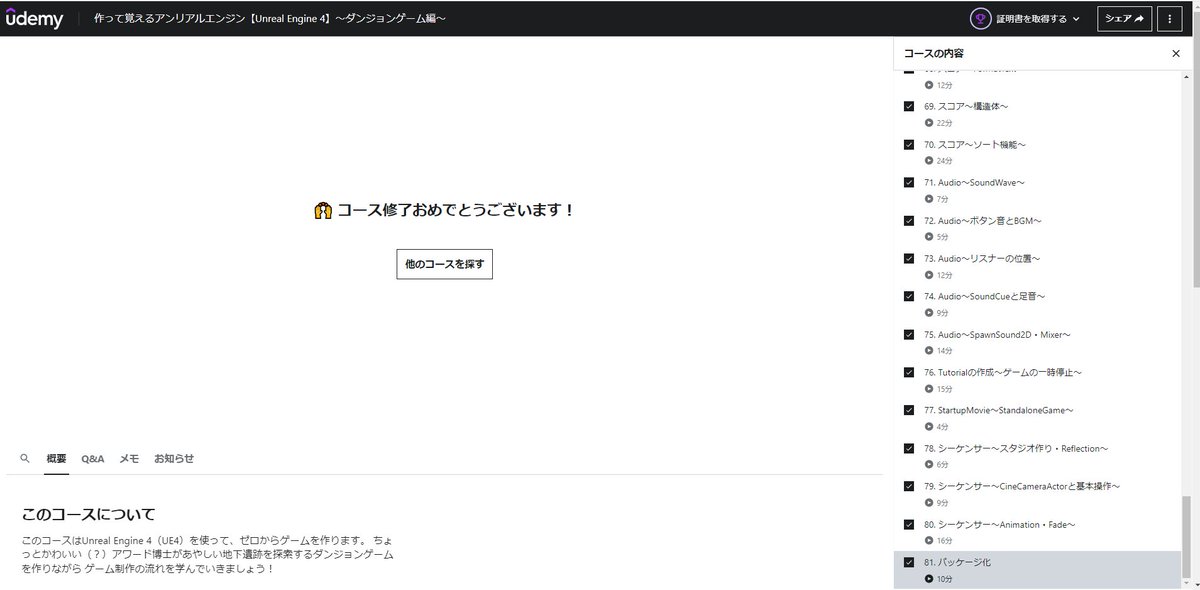Click video play icon under lecture 81
Image resolution: width=1200 pixels, height=590 pixels.
929,579
